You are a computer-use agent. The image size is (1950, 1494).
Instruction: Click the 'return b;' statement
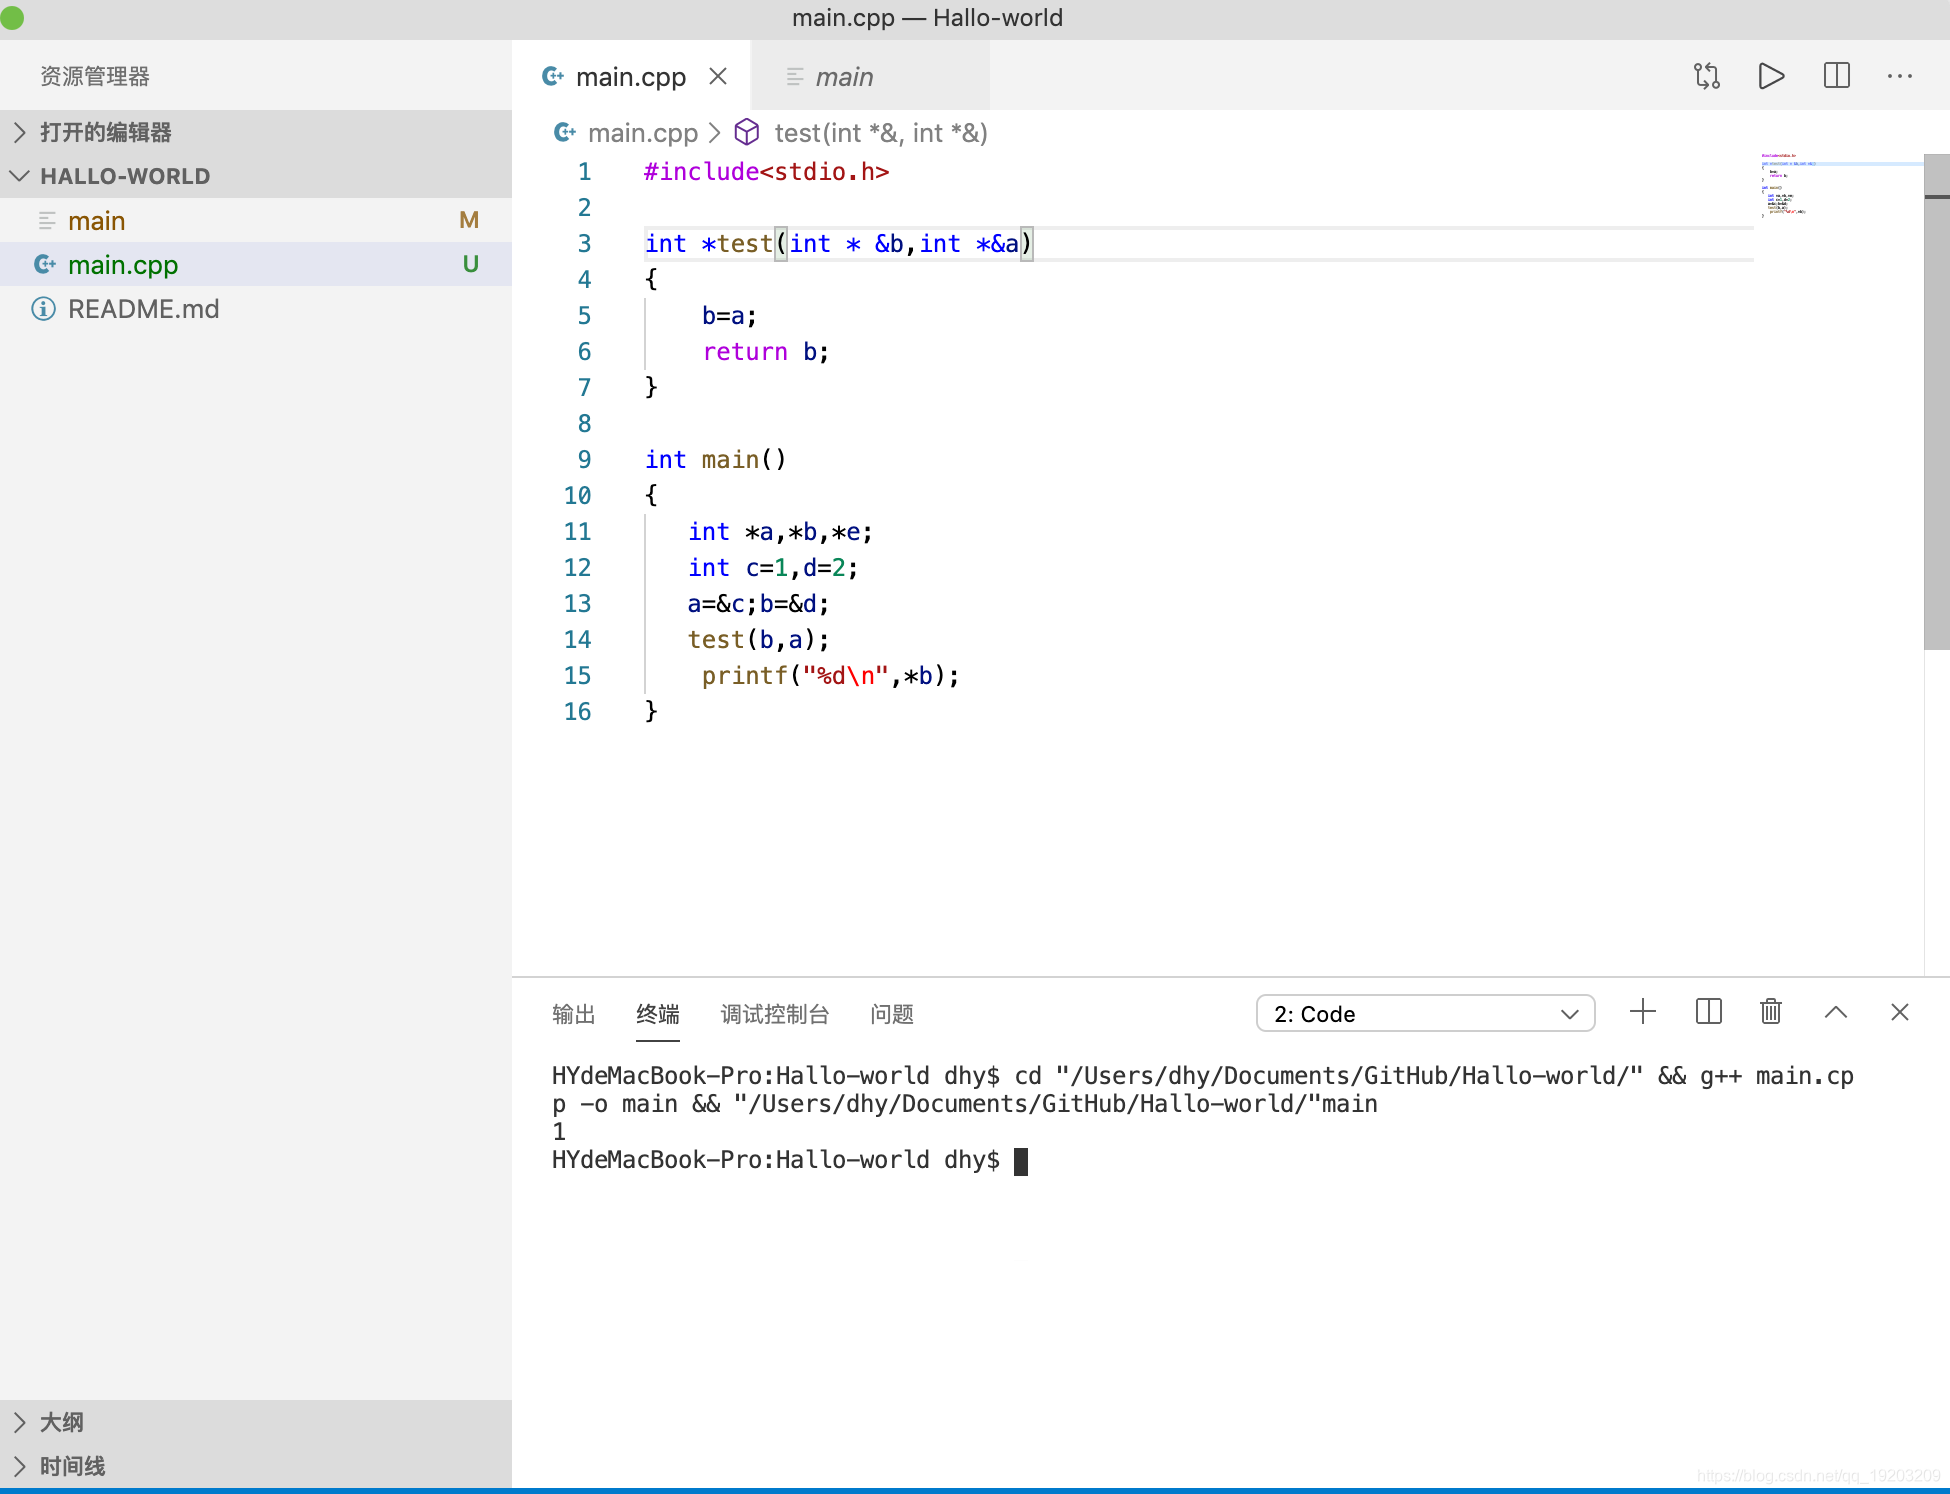point(766,352)
